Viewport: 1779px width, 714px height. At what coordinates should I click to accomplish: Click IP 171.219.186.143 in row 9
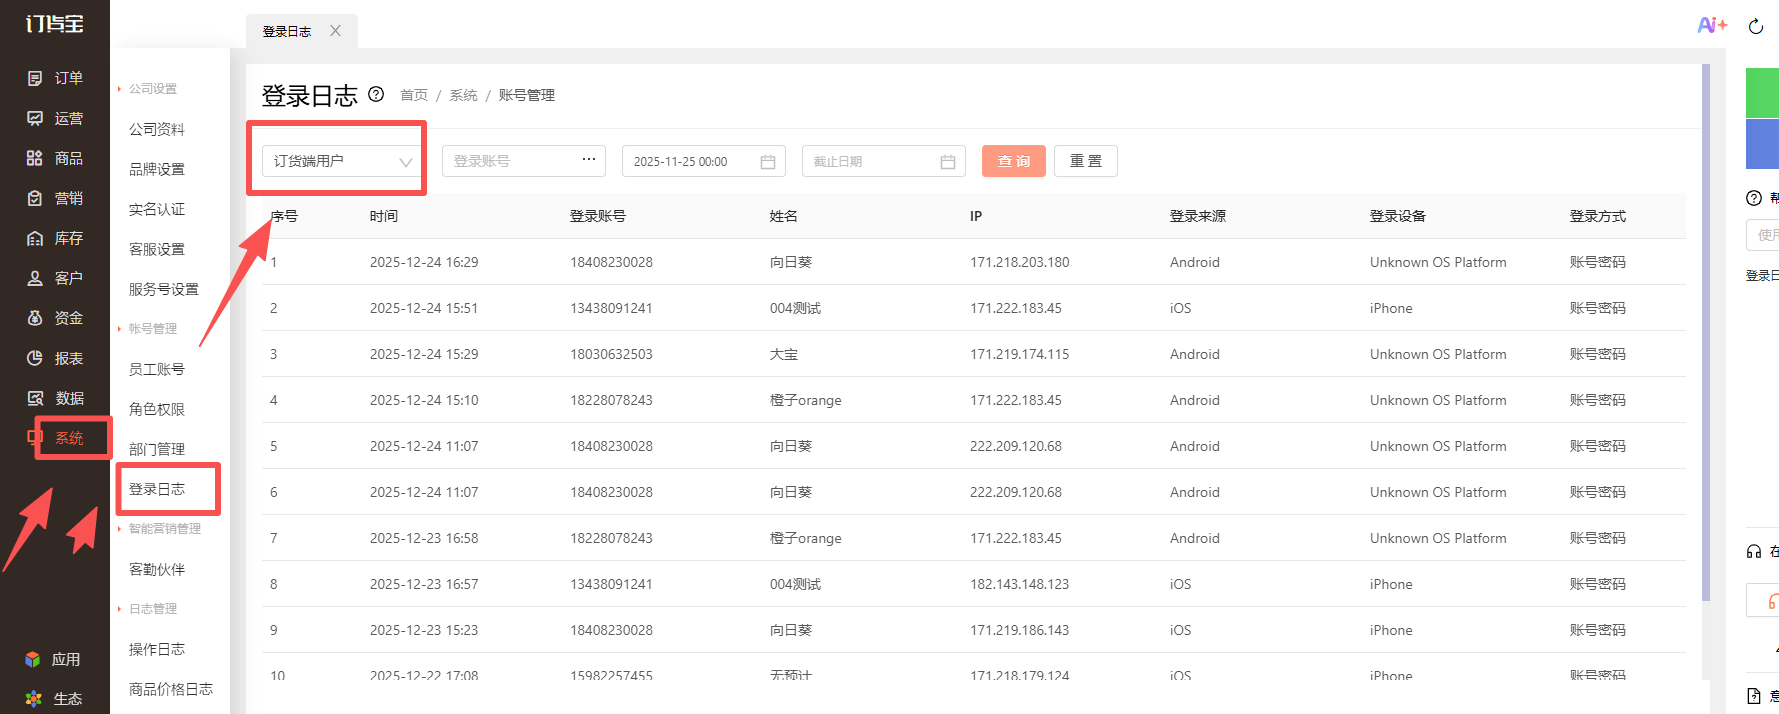[x=1020, y=630]
